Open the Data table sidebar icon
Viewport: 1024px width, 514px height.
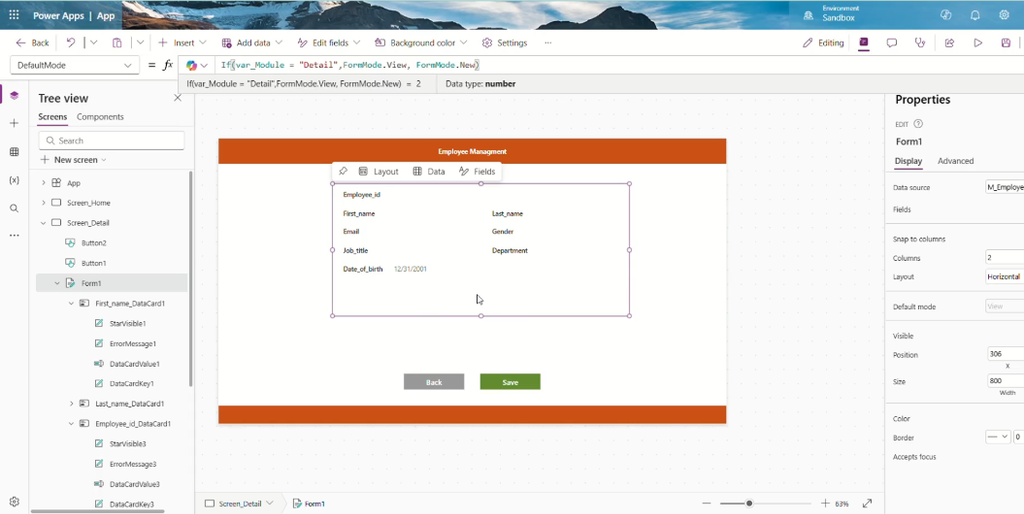pos(14,152)
